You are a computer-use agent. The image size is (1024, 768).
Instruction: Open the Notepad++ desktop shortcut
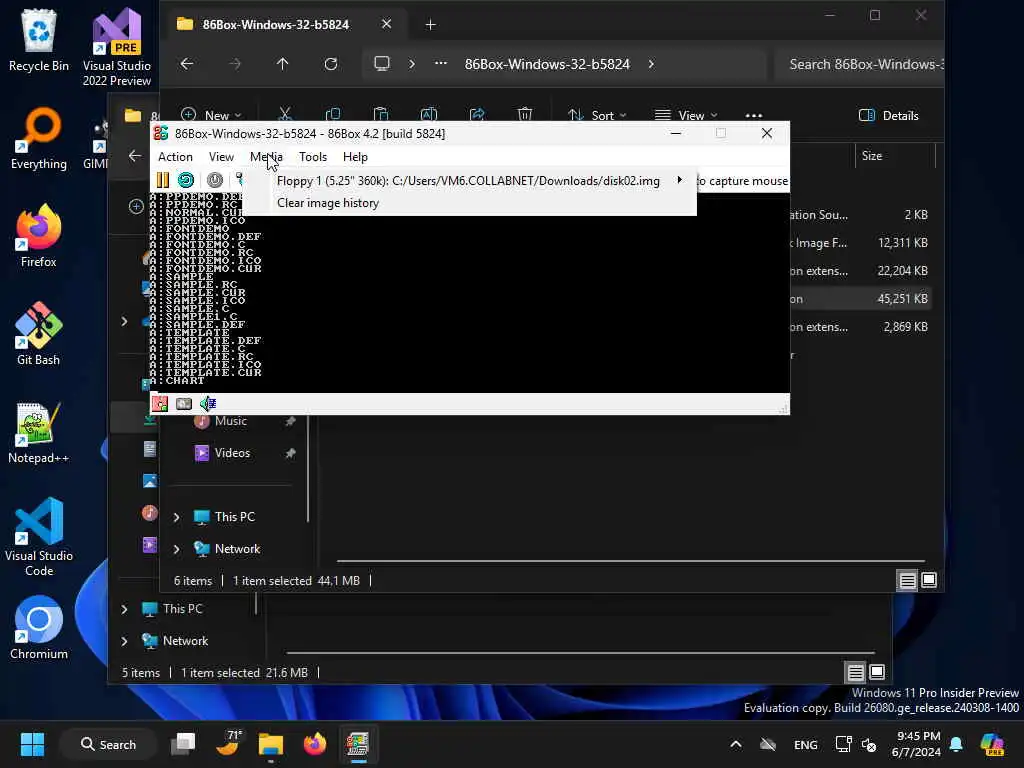[x=39, y=432]
